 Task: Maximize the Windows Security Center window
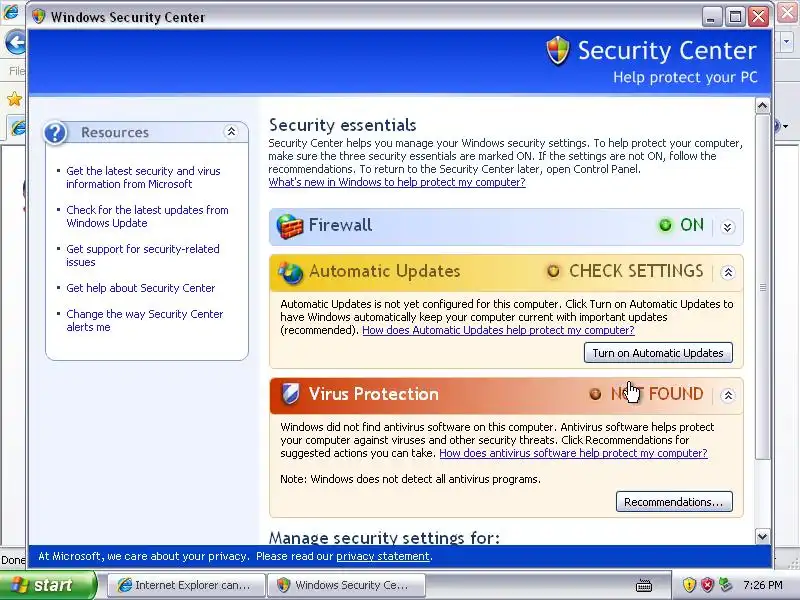735,17
